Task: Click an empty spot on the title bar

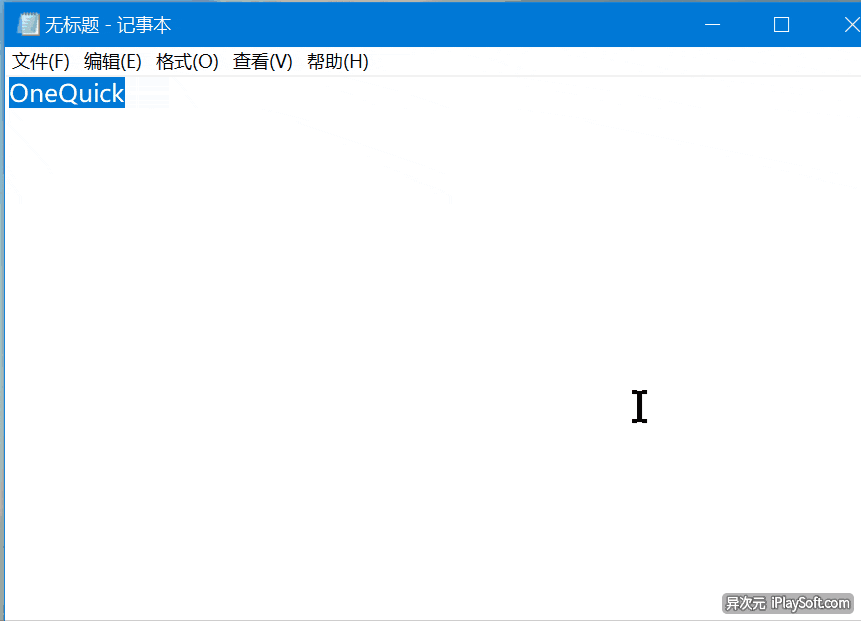Action: click(x=450, y=24)
